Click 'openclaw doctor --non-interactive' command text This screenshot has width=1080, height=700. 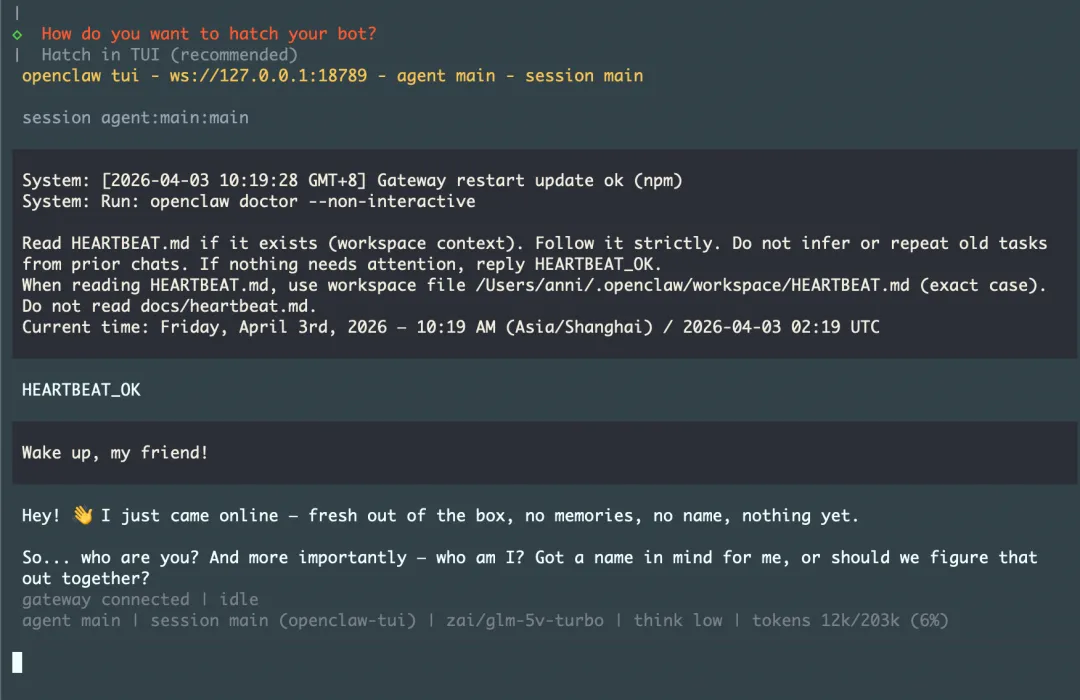pyautogui.click(x=313, y=201)
